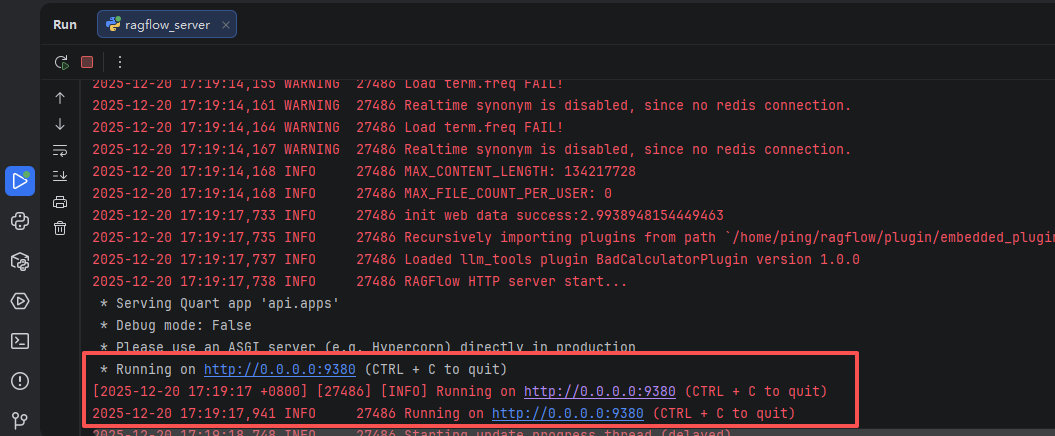Stop the running ragflow_server process
1055x436 pixels.
(x=87, y=62)
